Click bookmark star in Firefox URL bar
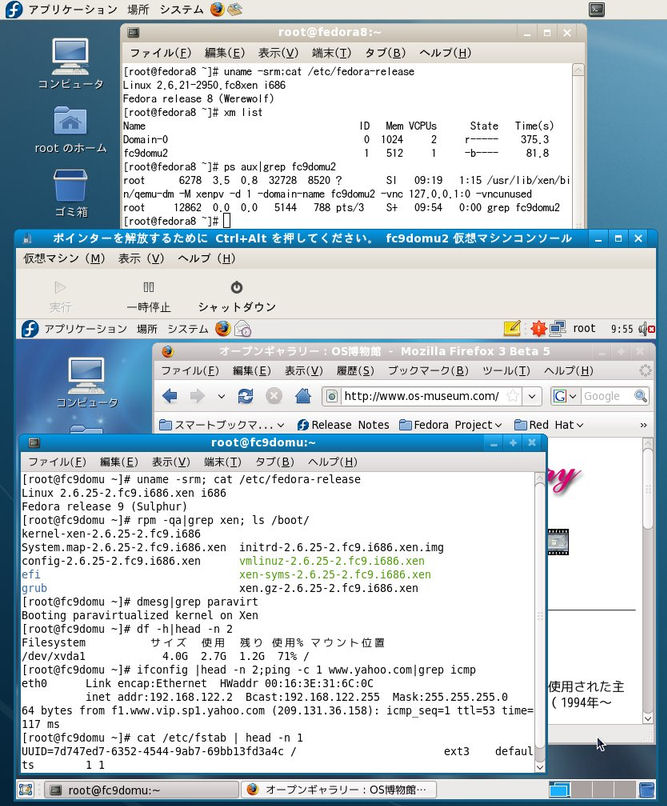 512,396
